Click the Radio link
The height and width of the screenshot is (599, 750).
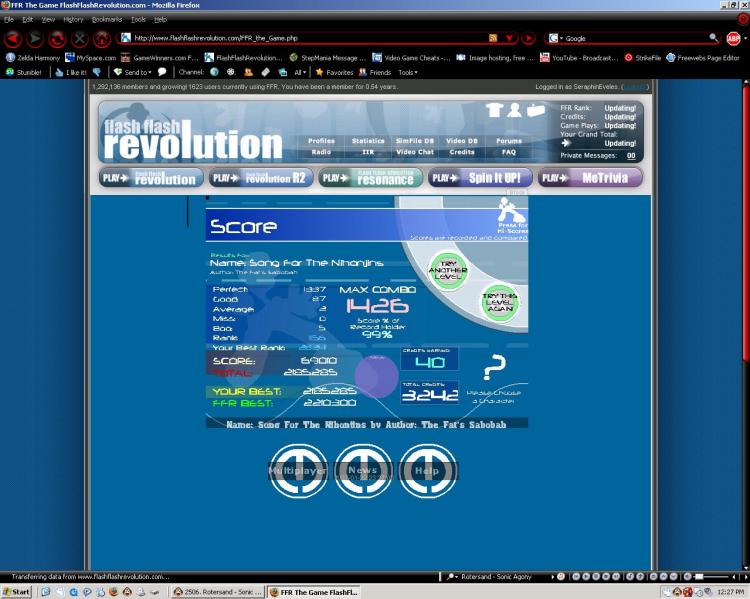click(x=321, y=152)
